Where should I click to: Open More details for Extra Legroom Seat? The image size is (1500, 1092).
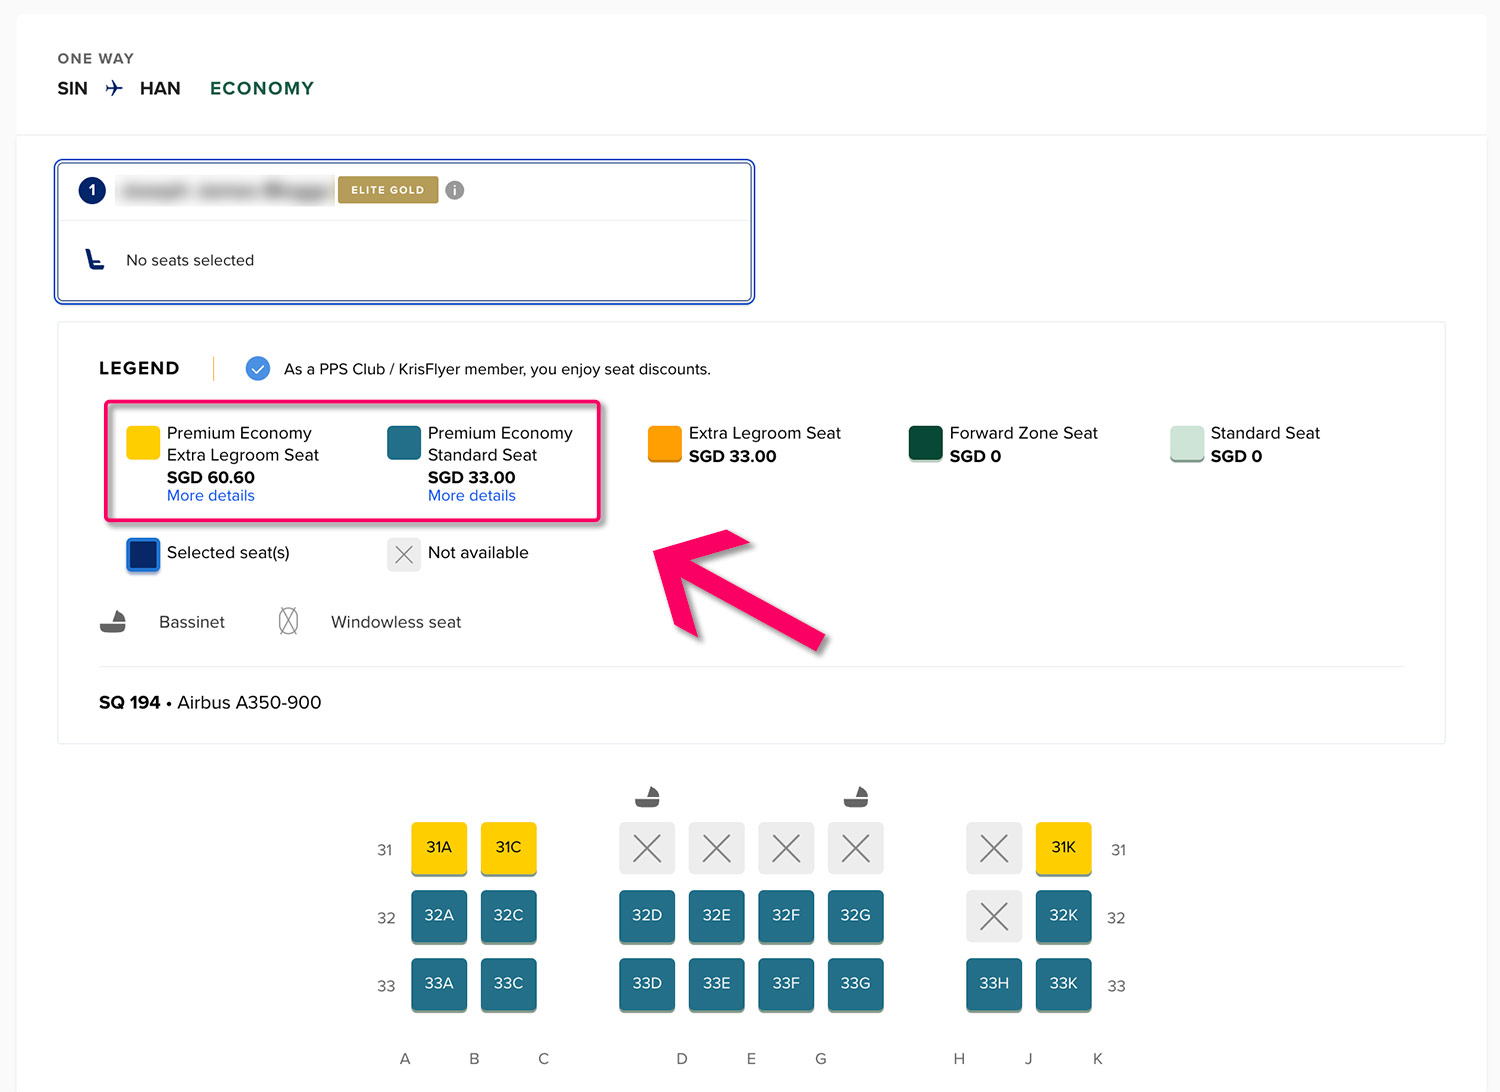pos(210,496)
